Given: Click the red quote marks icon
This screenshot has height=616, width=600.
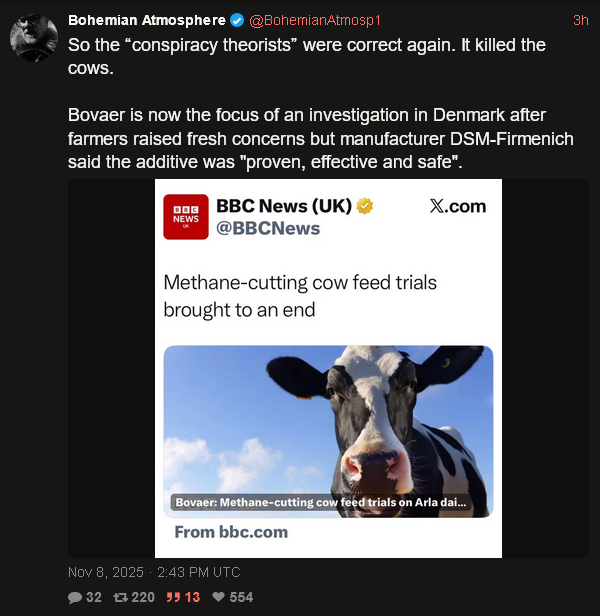Looking at the screenshot, I should (x=170, y=597).
